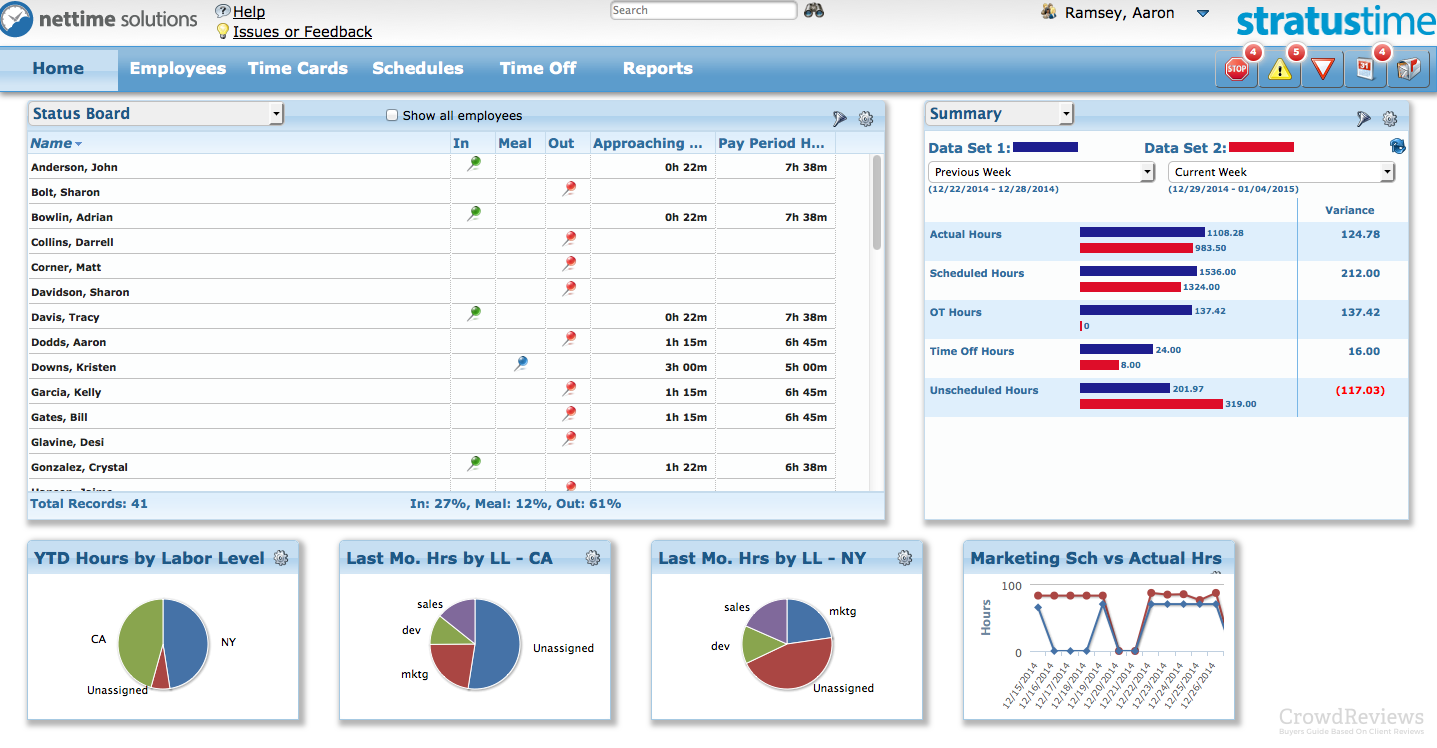The image size is (1437, 748).
Task: Click the Status Board pin icon
Action: click(x=840, y=119)
